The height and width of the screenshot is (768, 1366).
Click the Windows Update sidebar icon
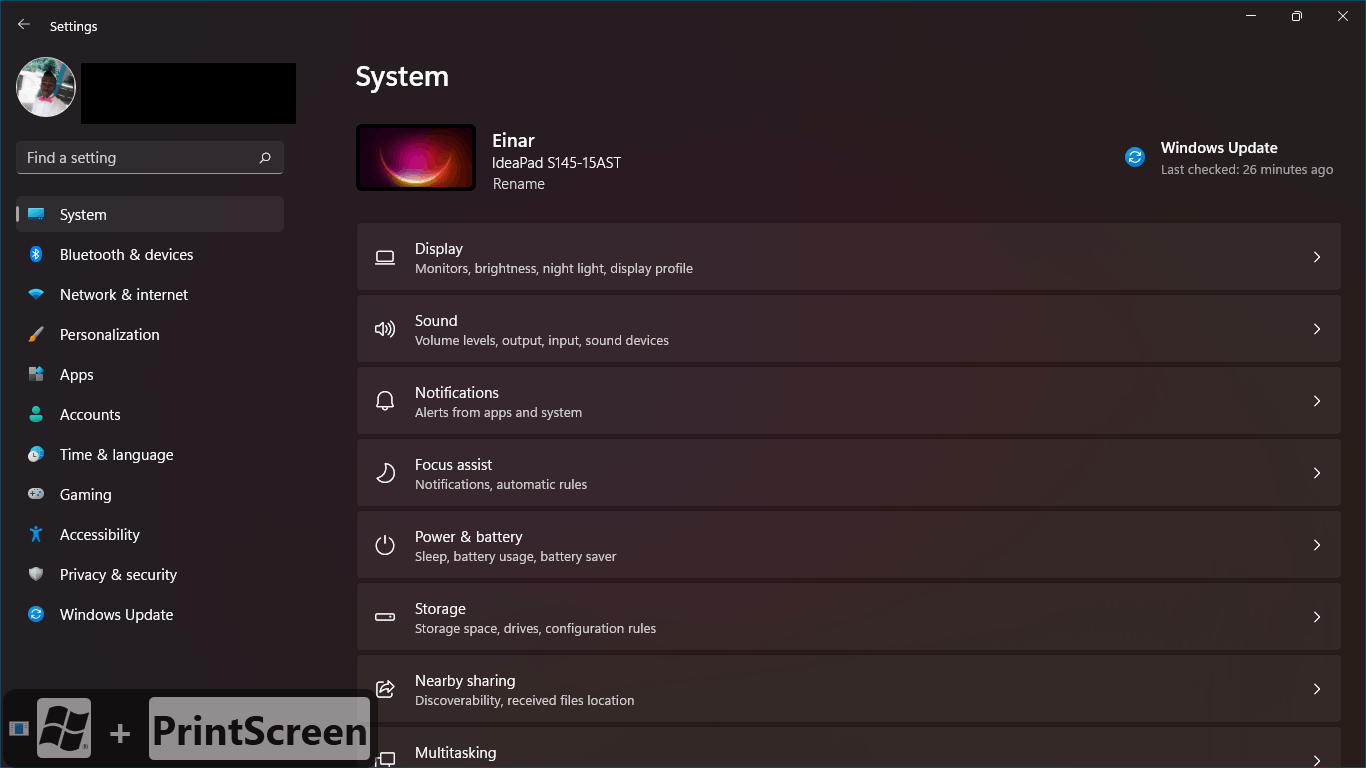tap(36, 614)
